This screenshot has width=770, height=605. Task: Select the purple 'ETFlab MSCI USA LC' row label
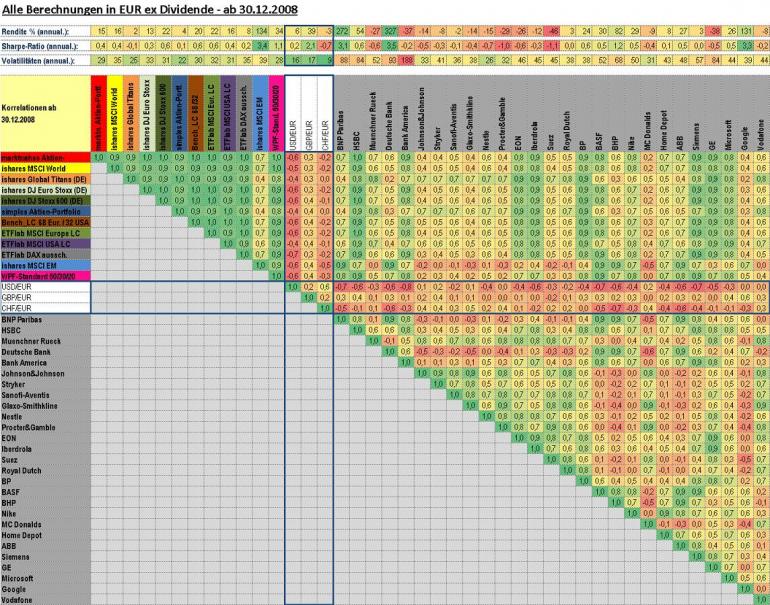tap(46, 244)
